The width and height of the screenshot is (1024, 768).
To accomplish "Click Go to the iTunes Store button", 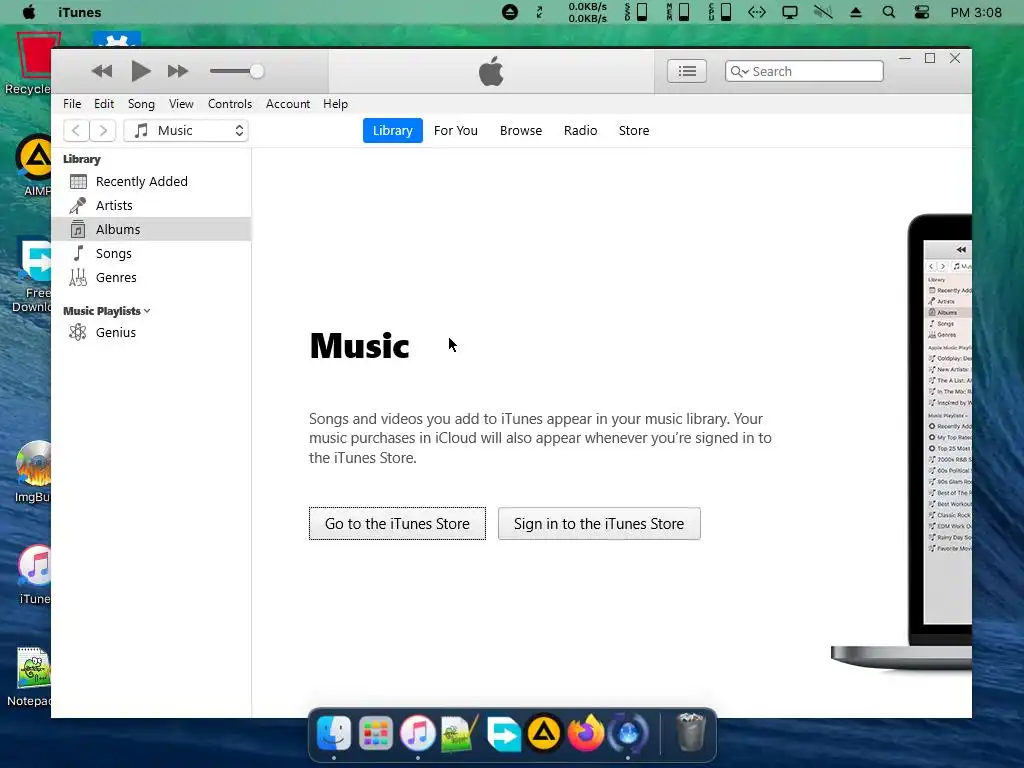I will pyautogui.click(x=397, y=524).
